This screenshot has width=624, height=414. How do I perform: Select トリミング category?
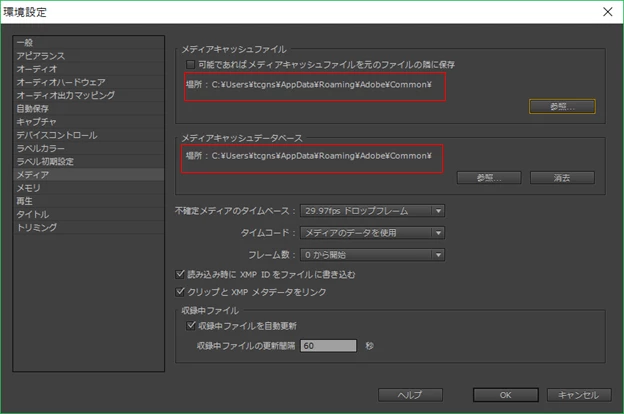(88, 227)
